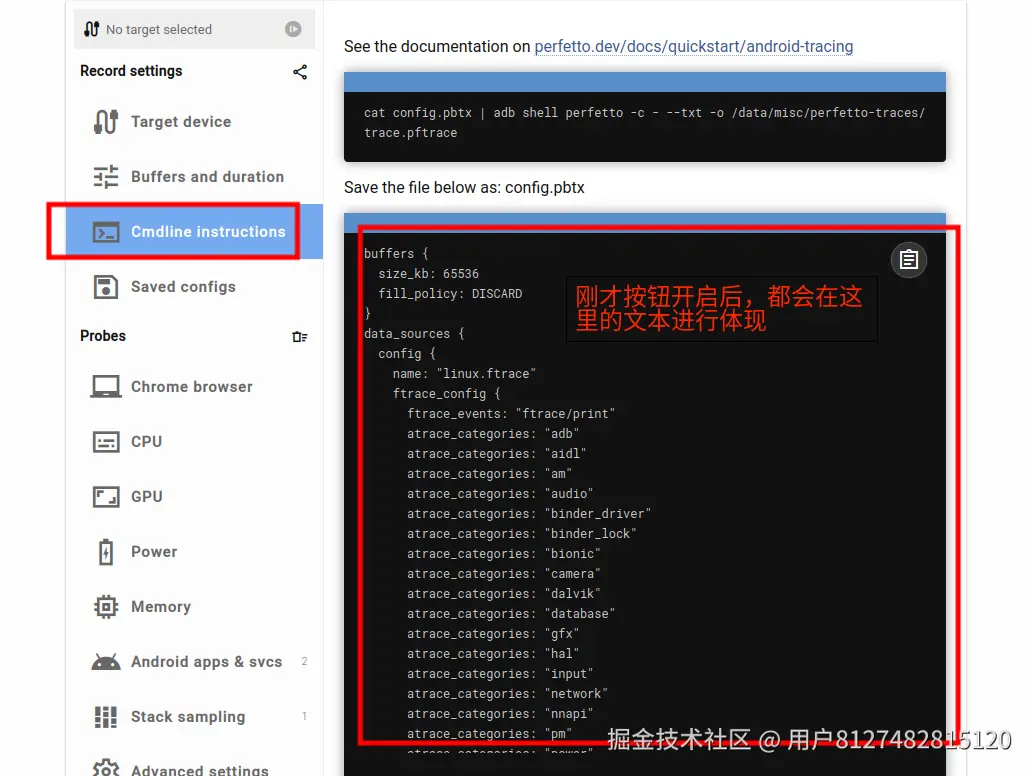Open Buffers and duration section
This screenshot has width=1034, height=776.
[194, 177]
